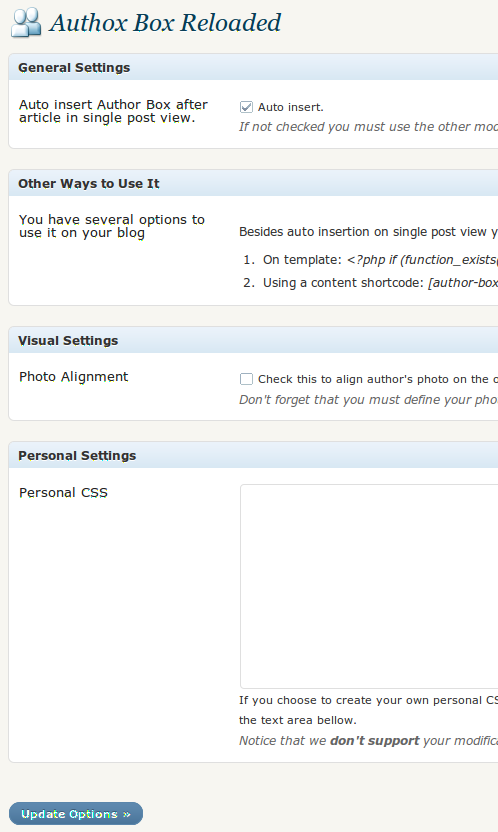Click the Photo Alignment label
The height and width of the screenshot is (832, 498).
[x=74, y=377]
